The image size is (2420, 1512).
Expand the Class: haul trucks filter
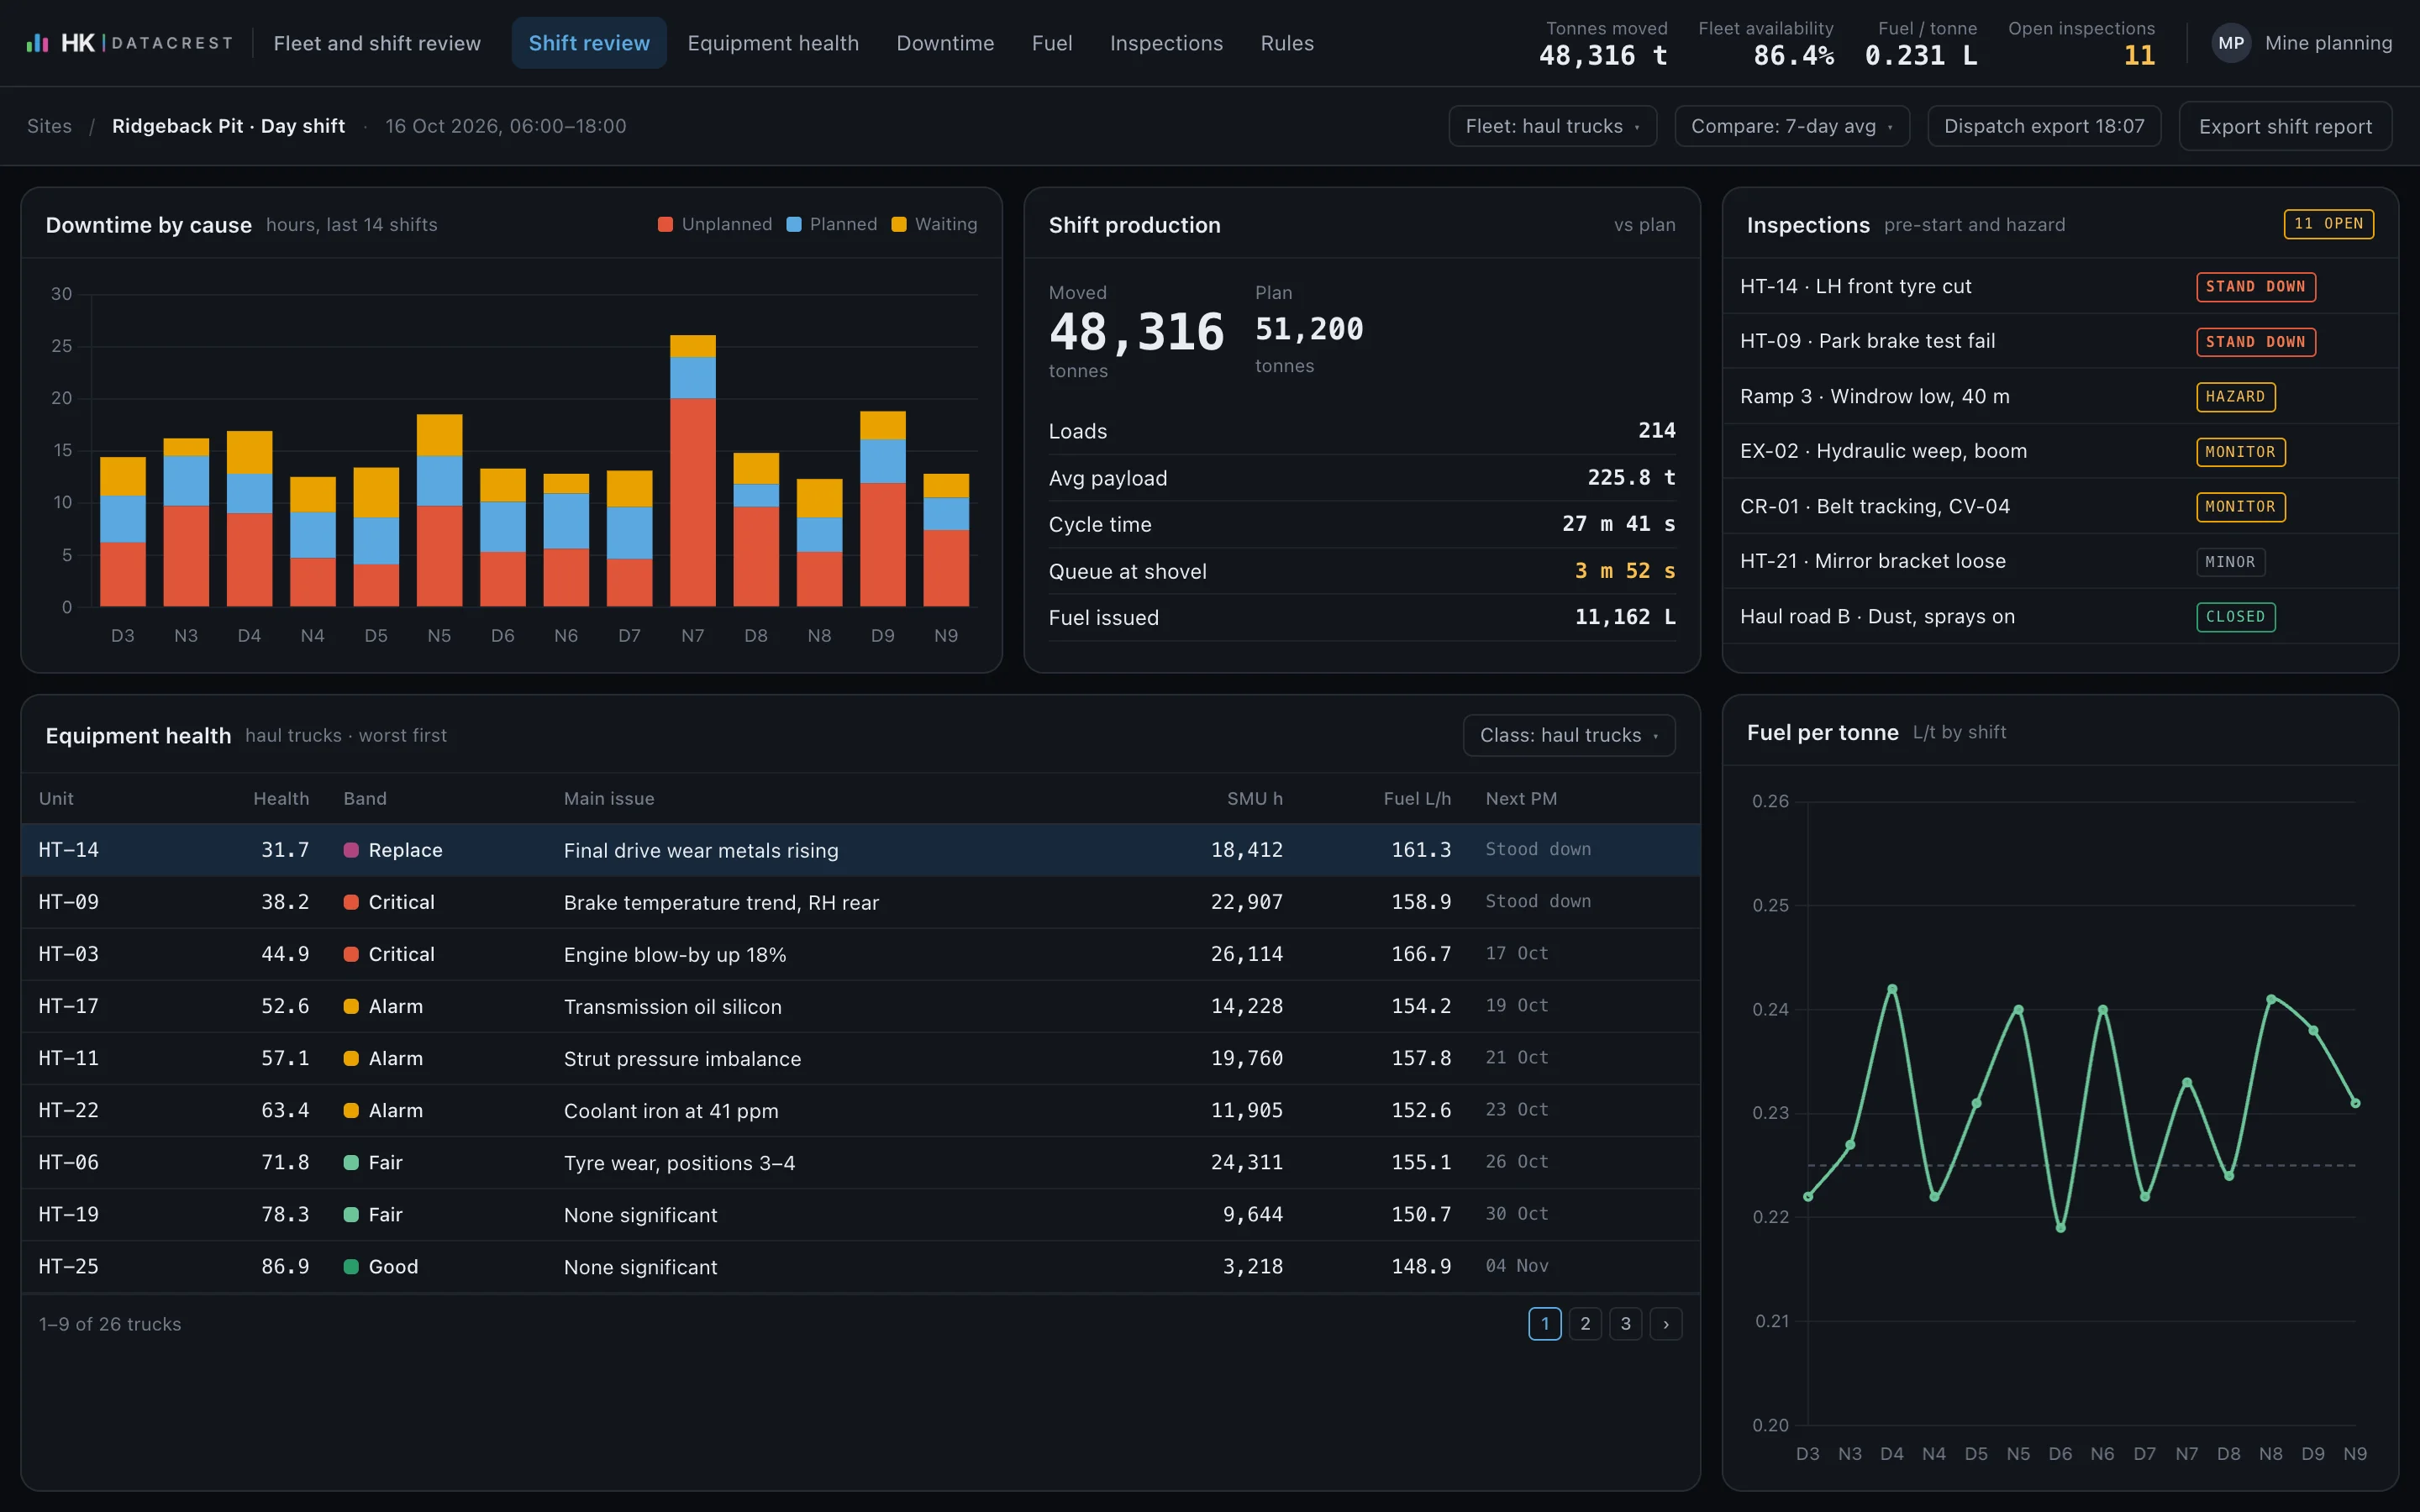point(1569,735)
